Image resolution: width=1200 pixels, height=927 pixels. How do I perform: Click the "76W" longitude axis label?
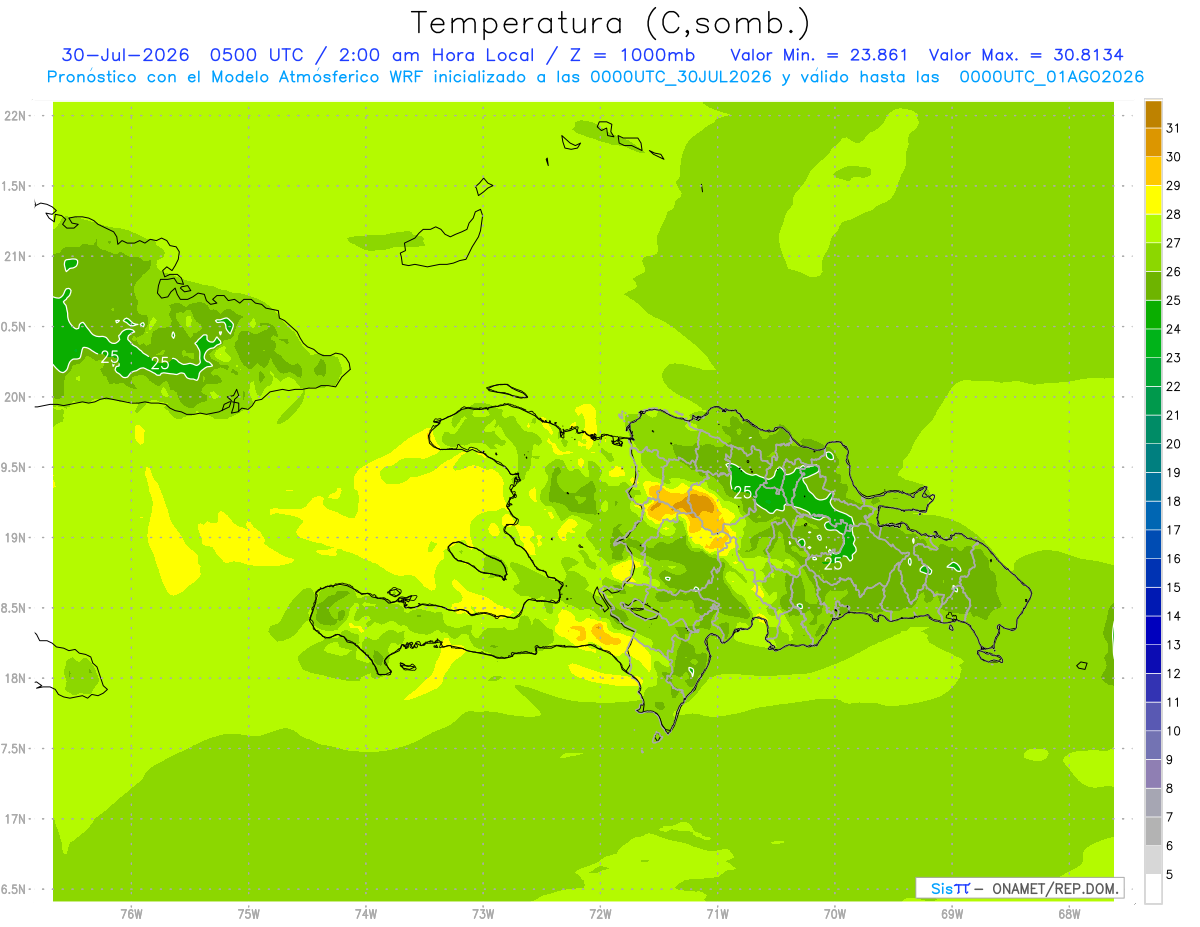point(131,914)
